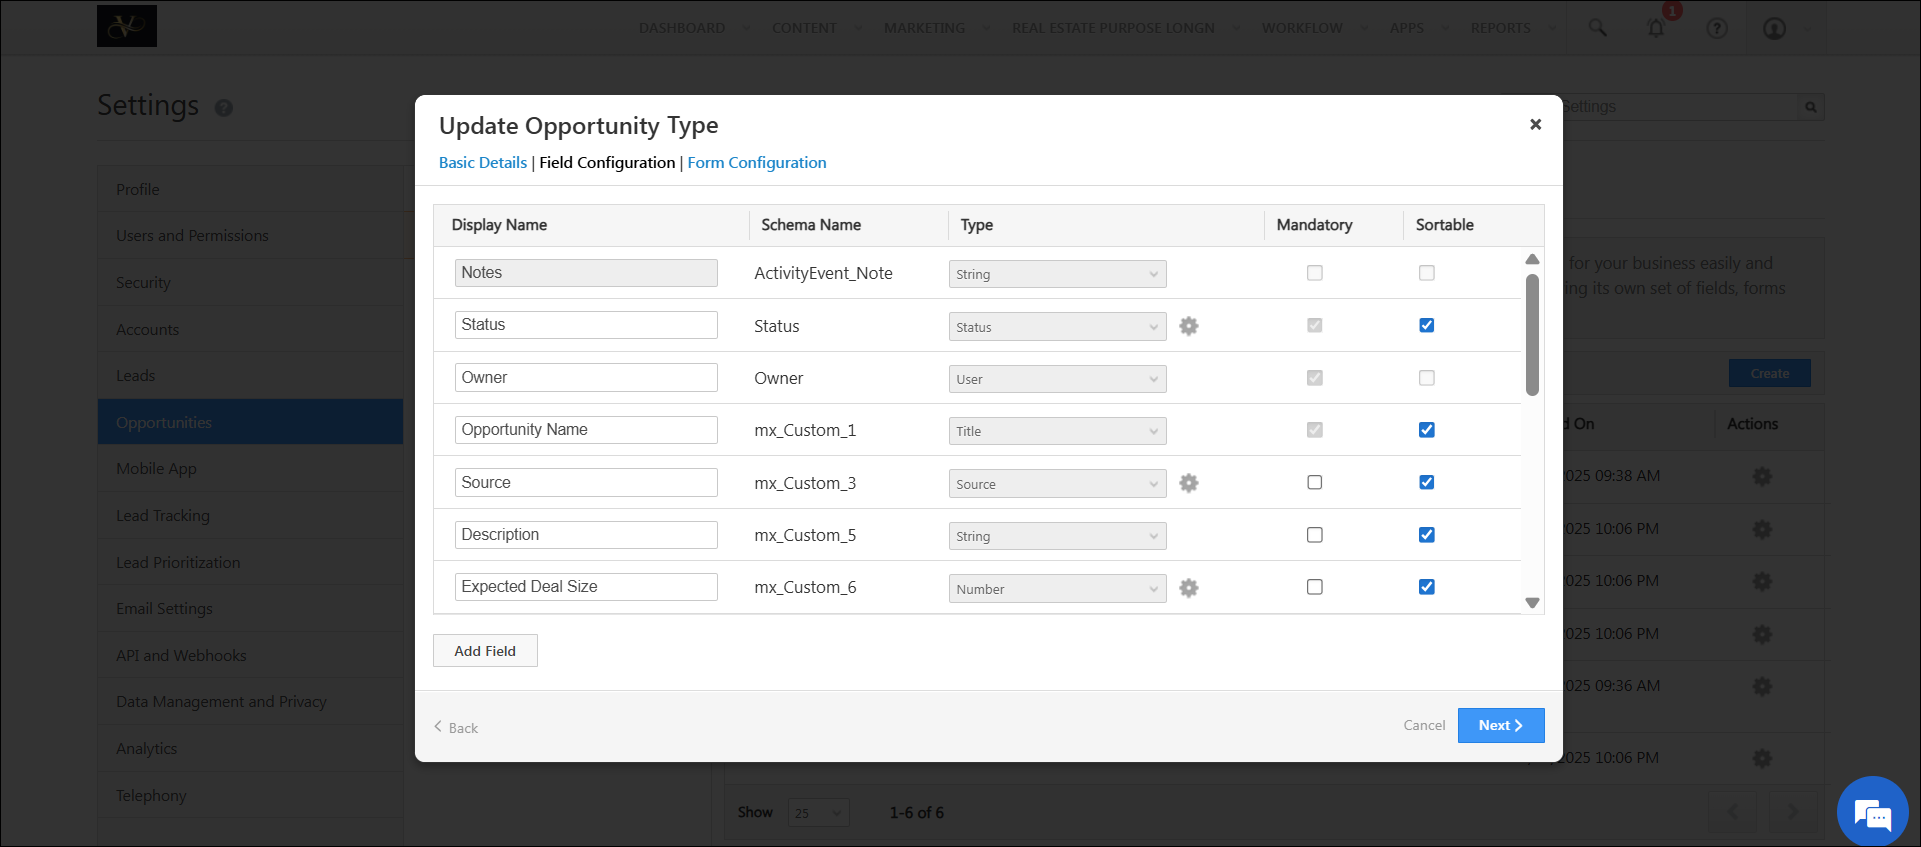Switch to Basic Details tab
The image size is (1921, 847).
pyautogui.click(x=482, y=163)
